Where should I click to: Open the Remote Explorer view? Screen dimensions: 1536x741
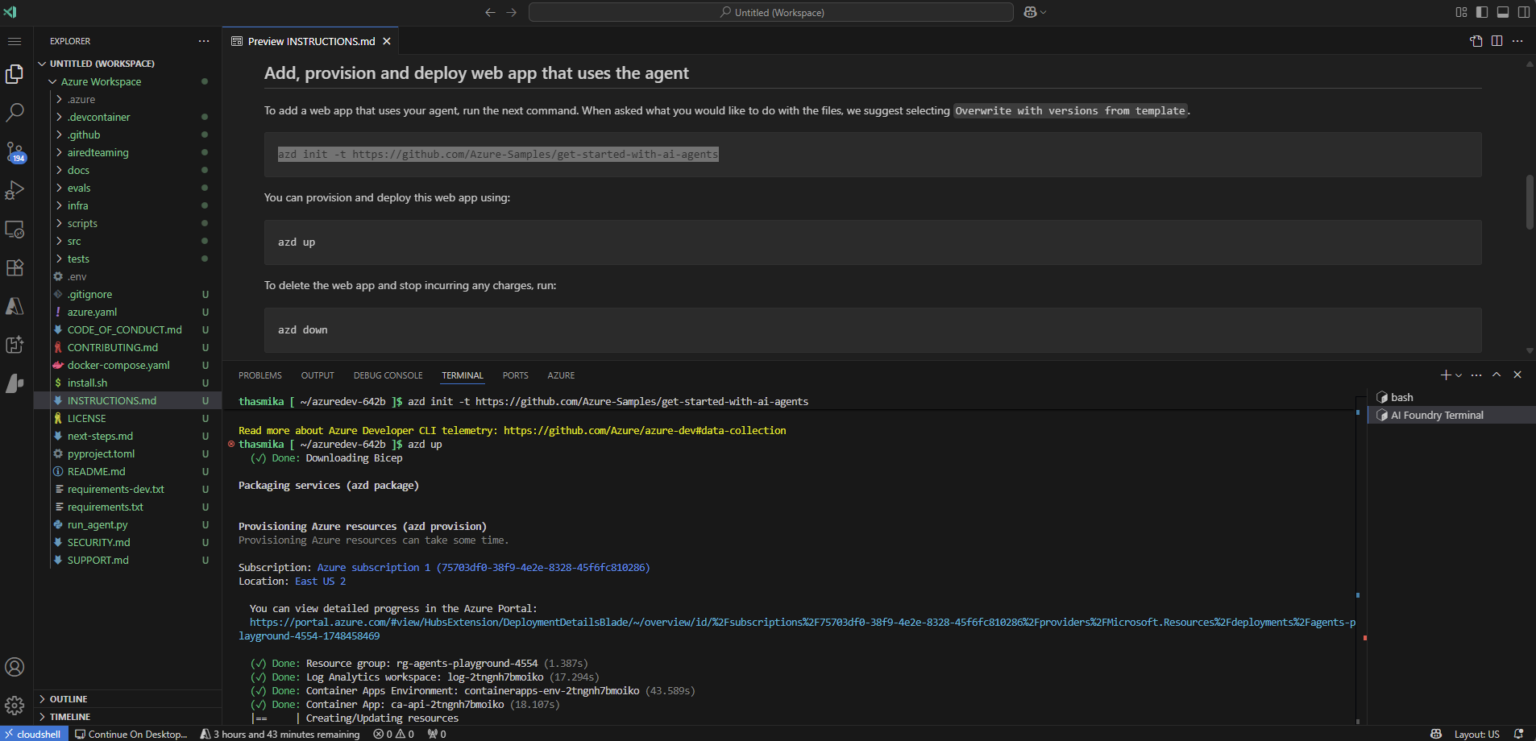(x=15, y=229)
